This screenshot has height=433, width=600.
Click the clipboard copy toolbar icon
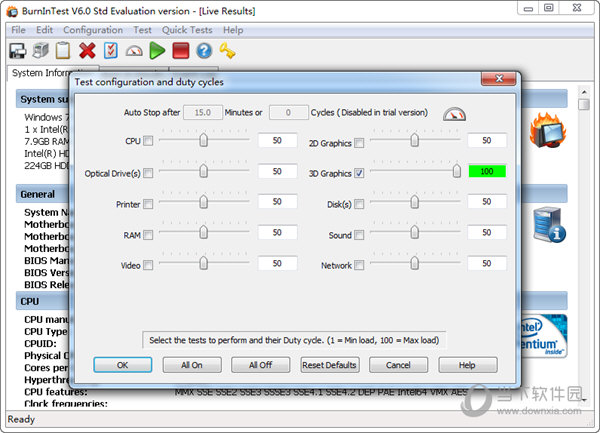(63, 50)
